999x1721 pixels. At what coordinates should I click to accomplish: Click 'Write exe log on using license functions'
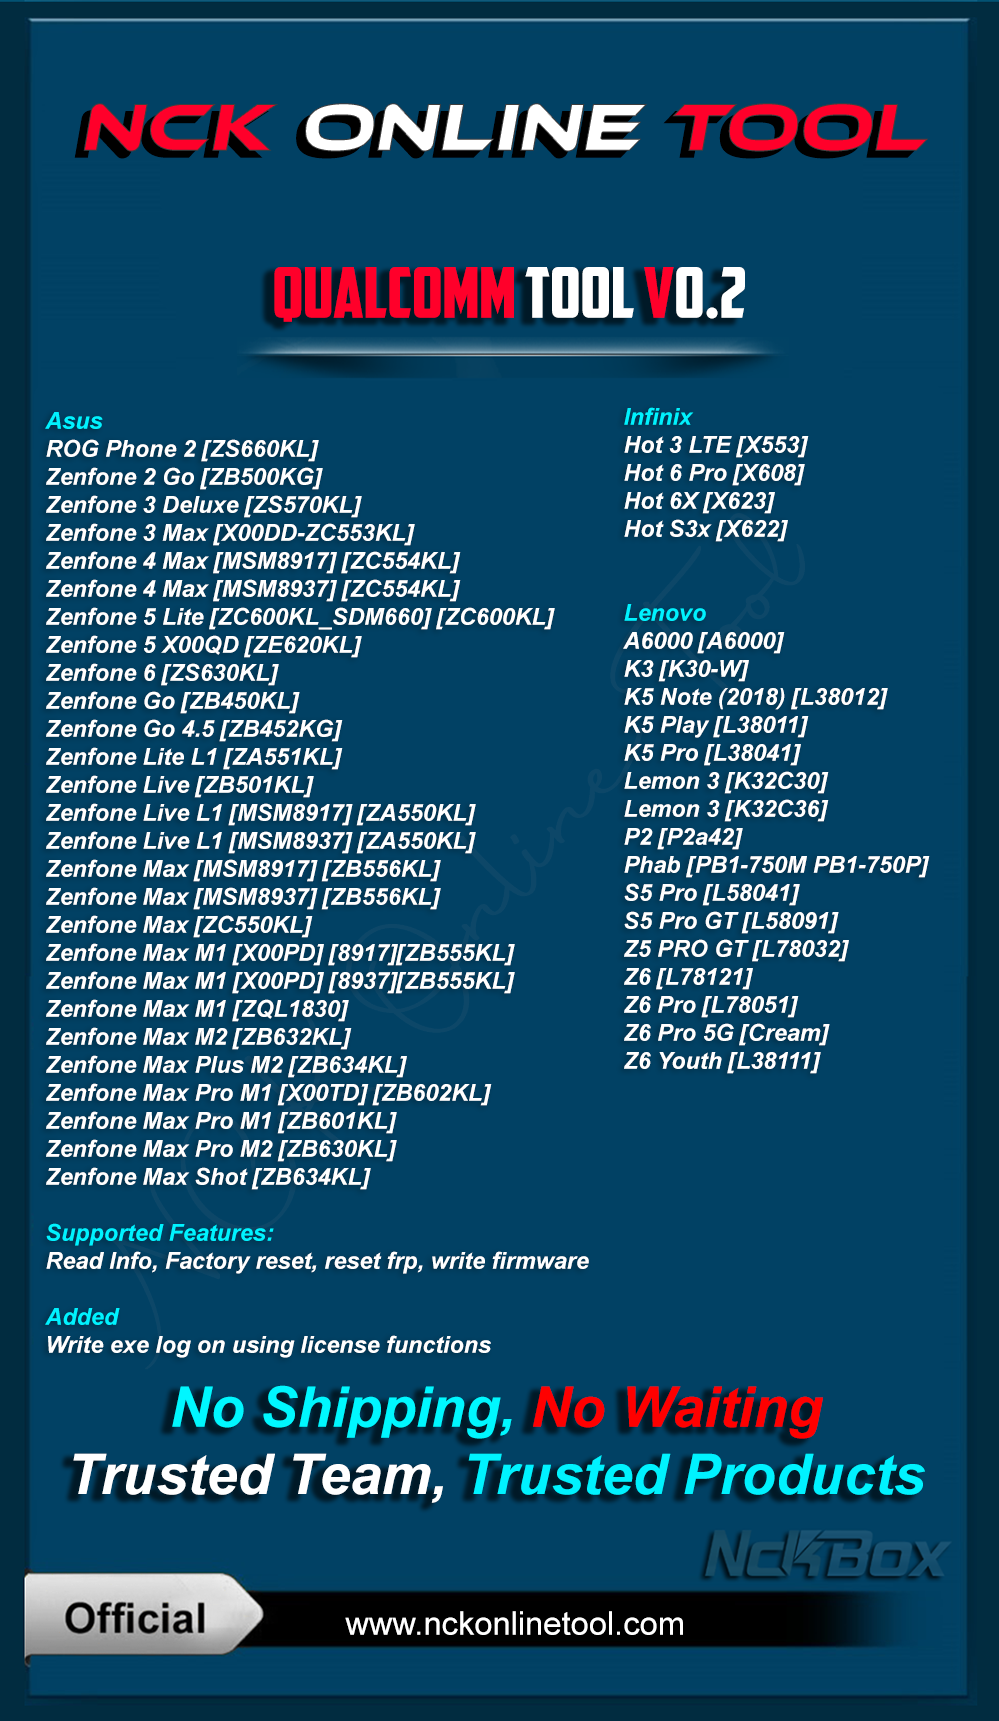point(269,1345)
